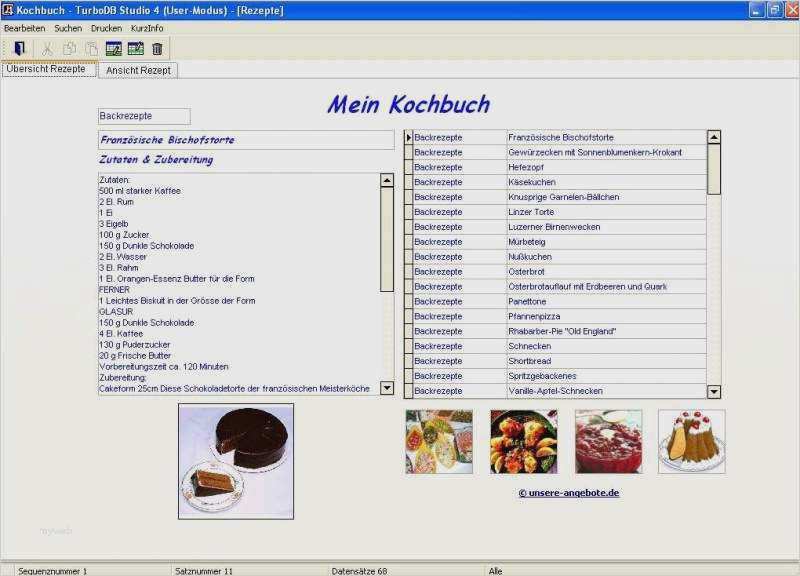
Task: Open the Drucken menu
Action: 106,29
